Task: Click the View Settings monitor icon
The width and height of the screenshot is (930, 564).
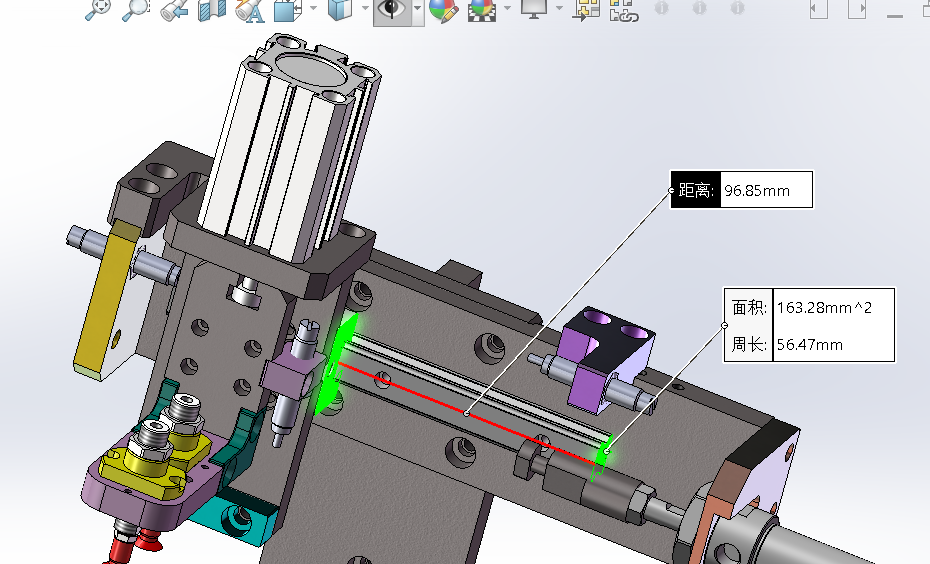Action: click(x=534, y=9)
